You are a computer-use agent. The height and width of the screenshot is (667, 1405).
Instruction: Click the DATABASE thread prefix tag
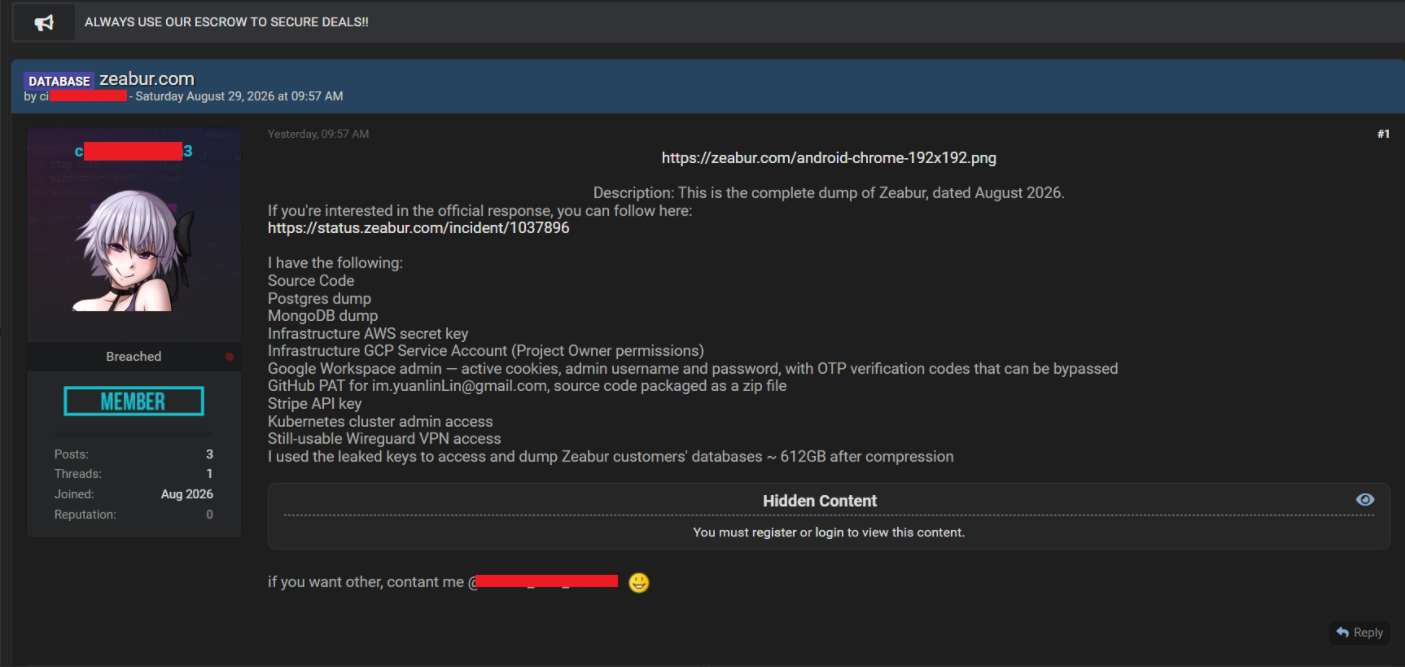59,81
